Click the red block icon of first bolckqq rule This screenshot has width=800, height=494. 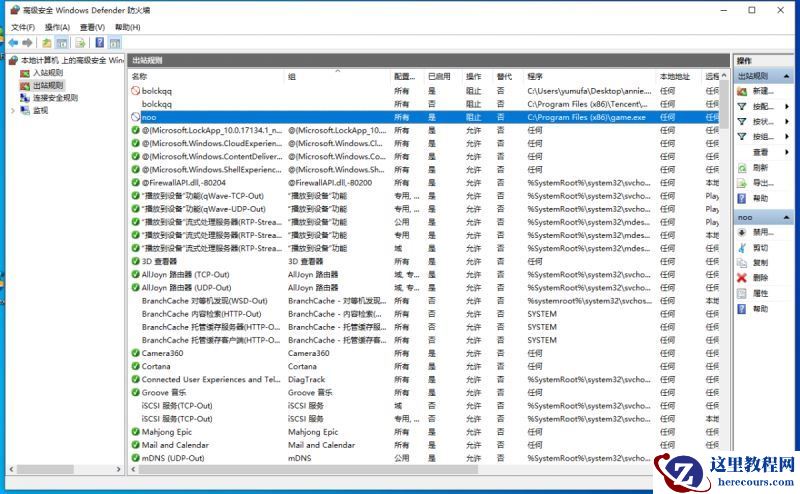(x=135, y=91)
